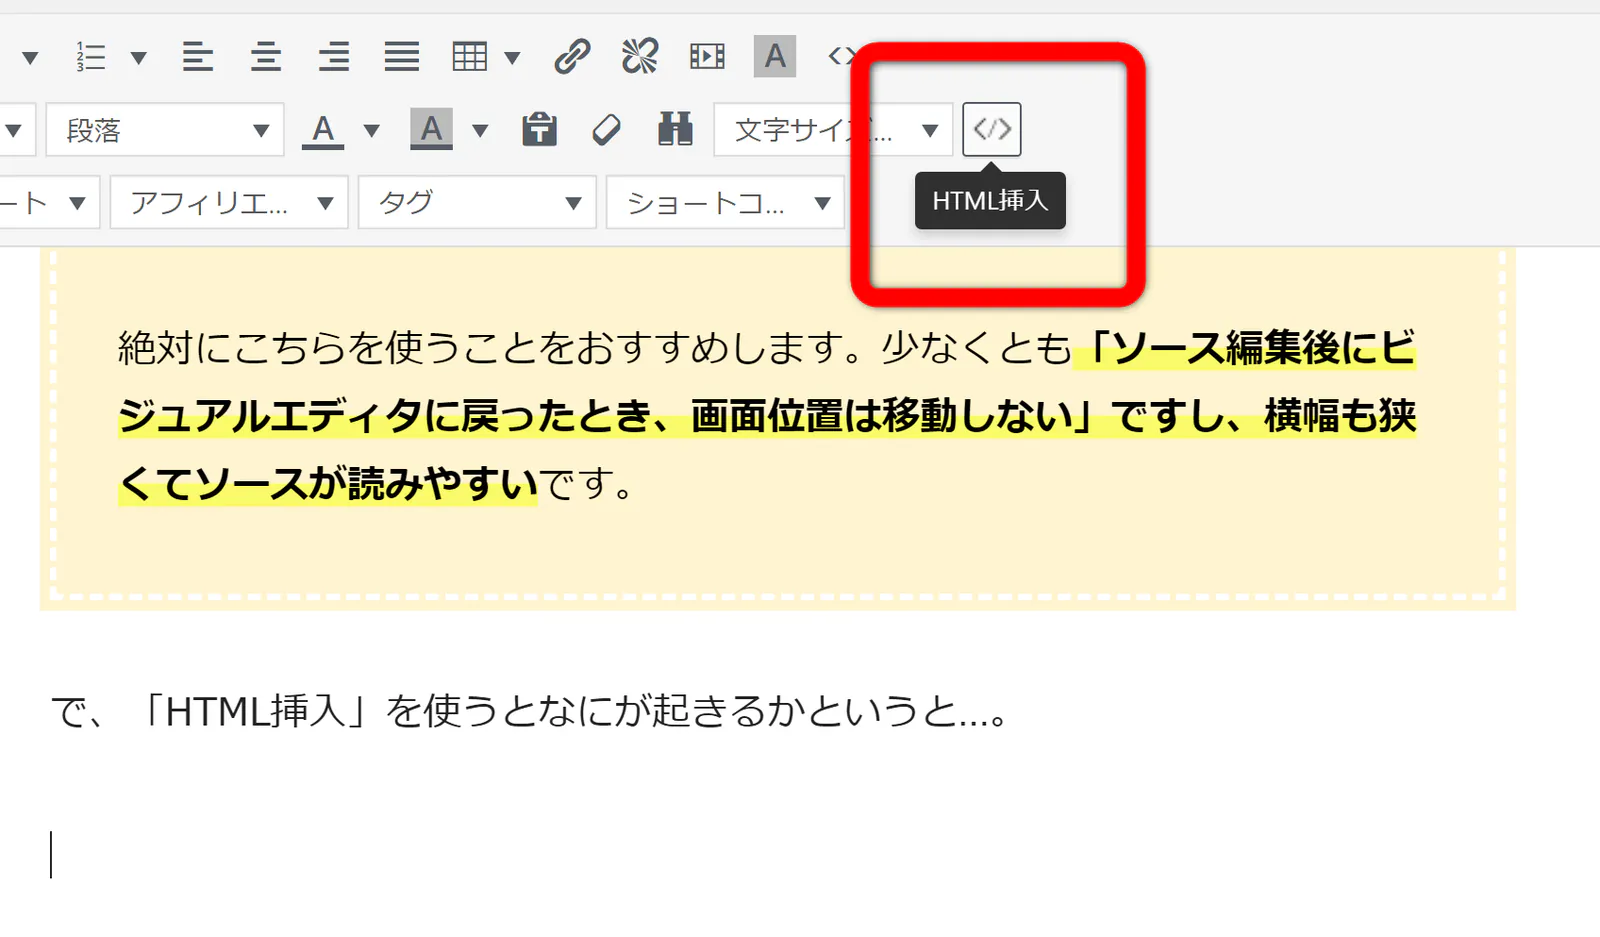Image resolution: width=1600 pixels, height=937 pixels.
Task: Open the background color picker arrow
Action: 480,130
